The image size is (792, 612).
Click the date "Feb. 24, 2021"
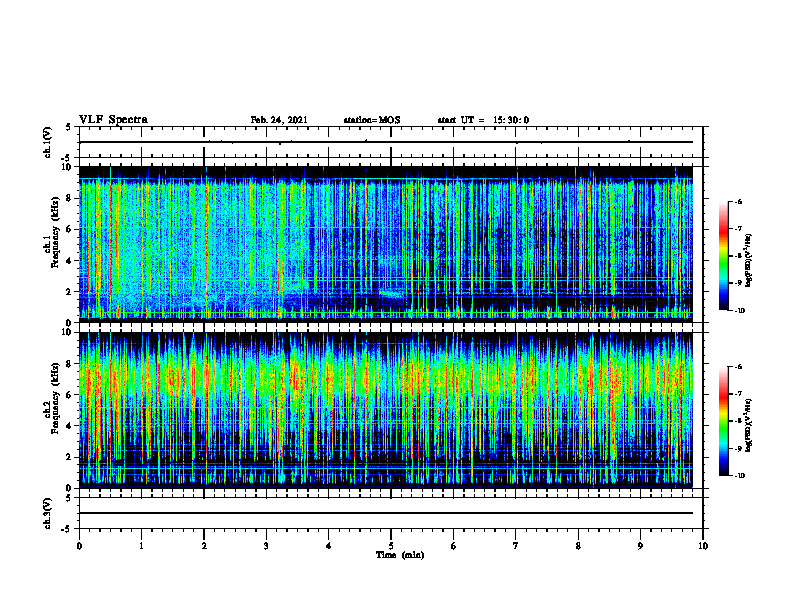pyautogui.click(x=279, y=120)
